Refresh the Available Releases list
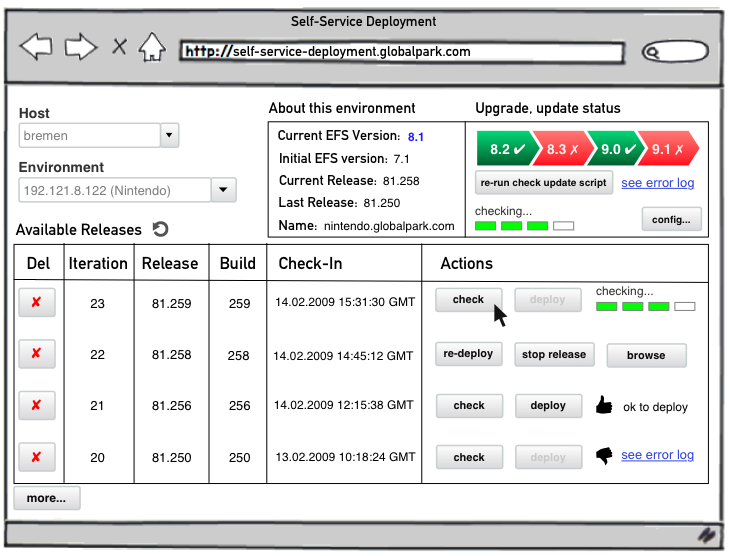This screenshot has width=730, height=556. 160,229
